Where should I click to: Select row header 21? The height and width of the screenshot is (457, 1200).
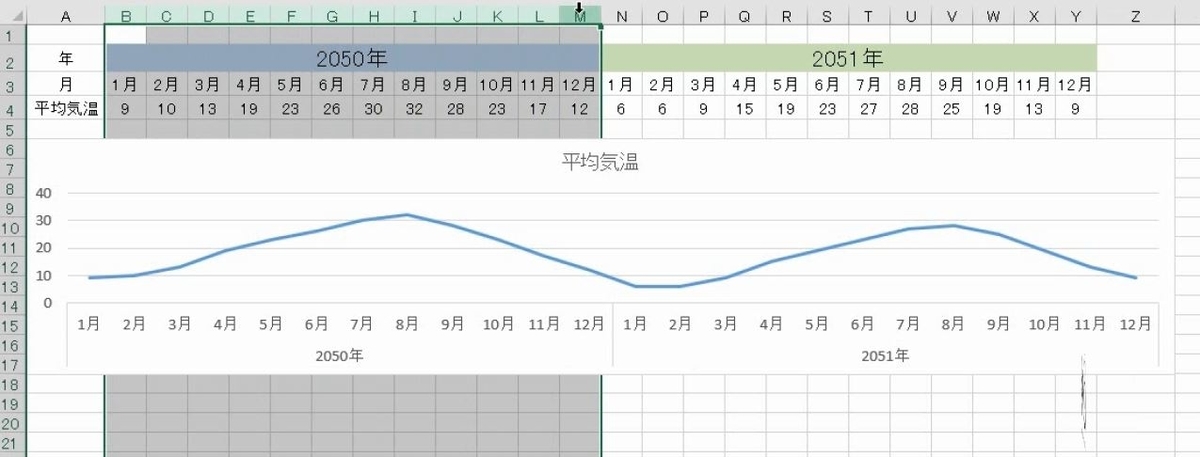12,443
